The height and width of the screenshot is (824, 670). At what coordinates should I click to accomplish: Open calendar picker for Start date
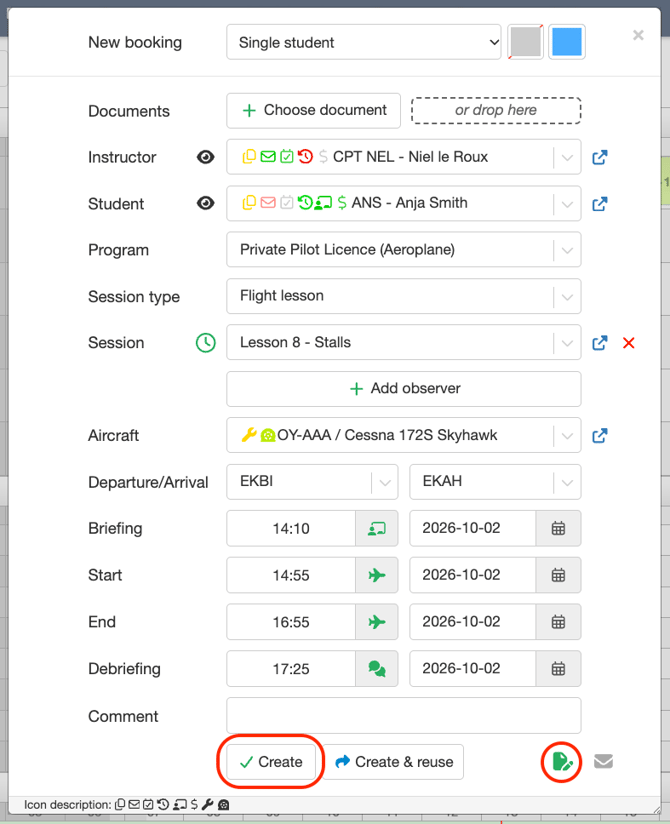point(558,575)
